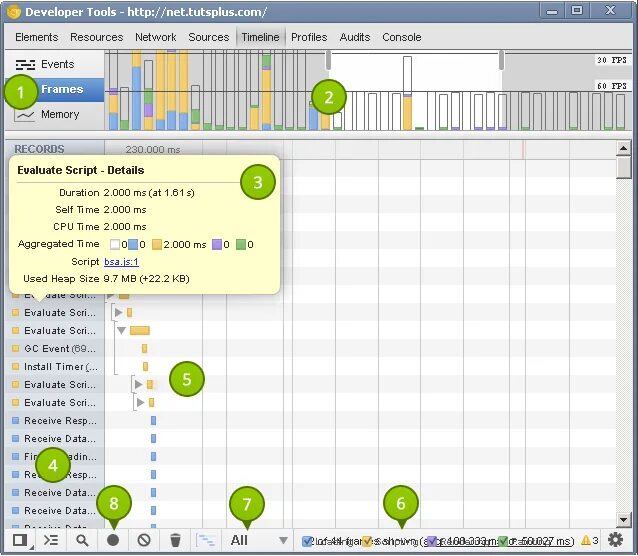
Task: Switch to the Network tab
Action: (155, 37)
